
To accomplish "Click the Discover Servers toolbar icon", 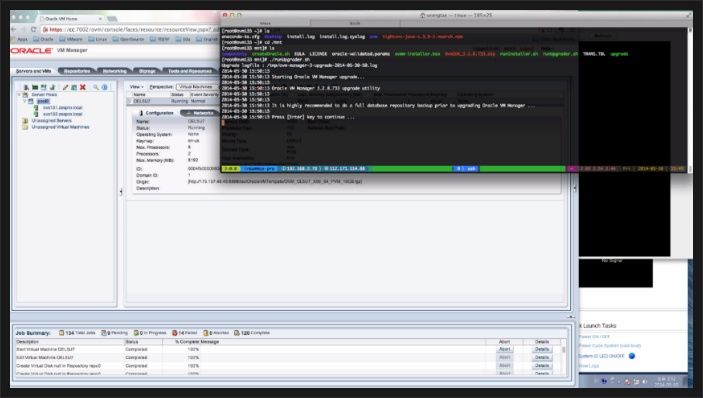I will pyautogui.click(x=26, y=87).
